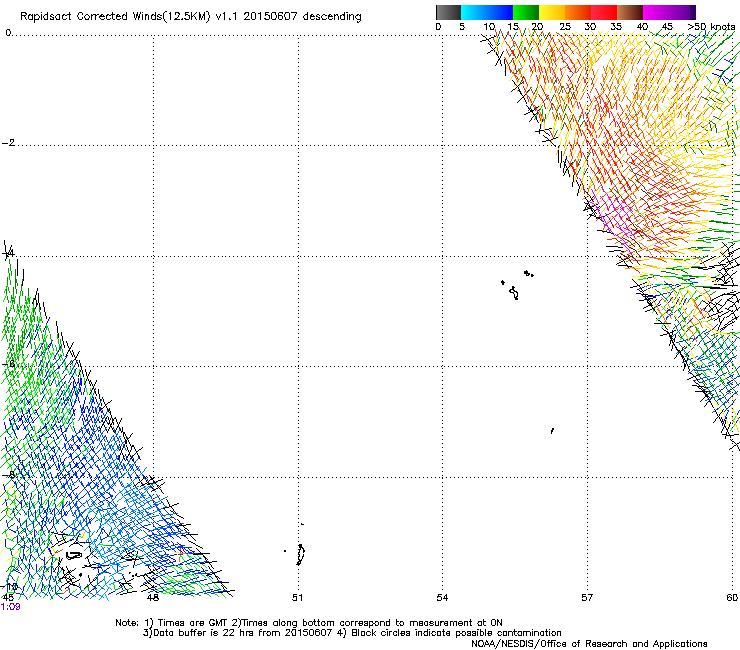Click the longitude label 51
Image resolution: width=740 pixels, height=650 pixels.
pyautogui.click(x=297, y=598)
